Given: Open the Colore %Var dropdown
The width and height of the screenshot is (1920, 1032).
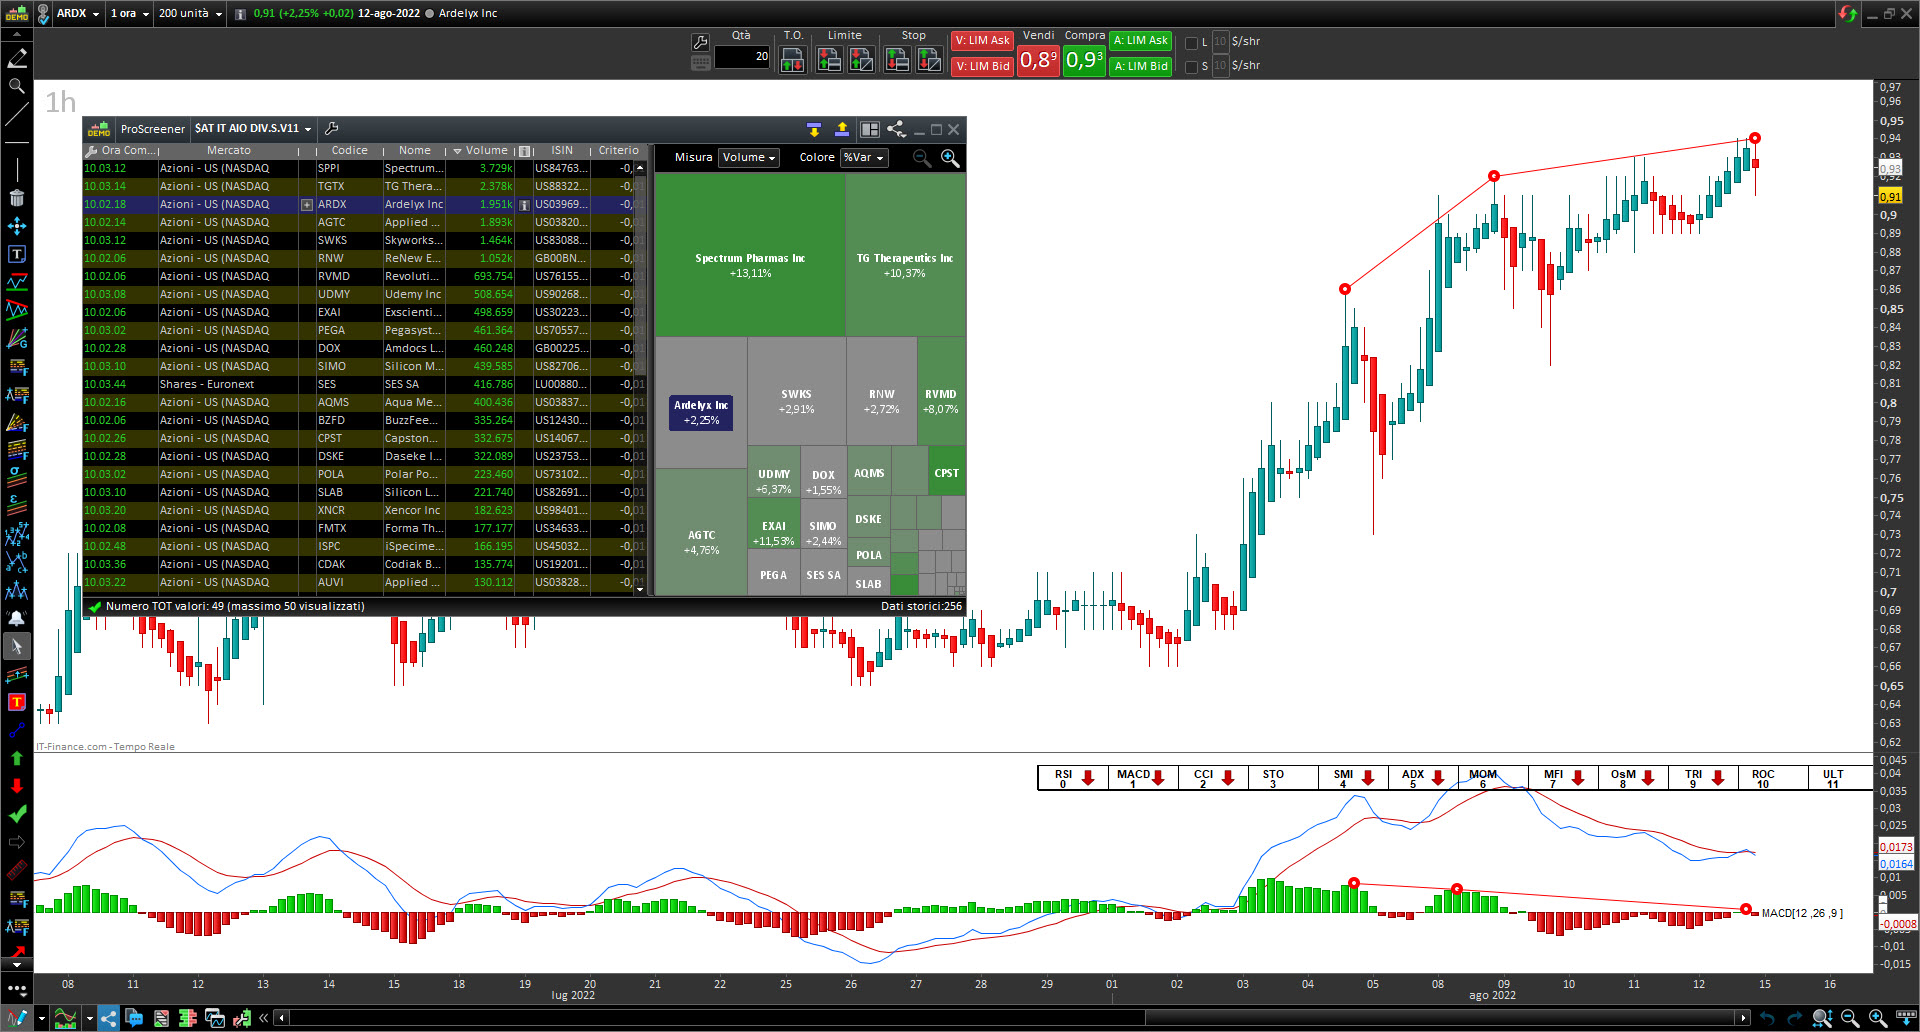Looking at the screenshot, I should (864, 158).
